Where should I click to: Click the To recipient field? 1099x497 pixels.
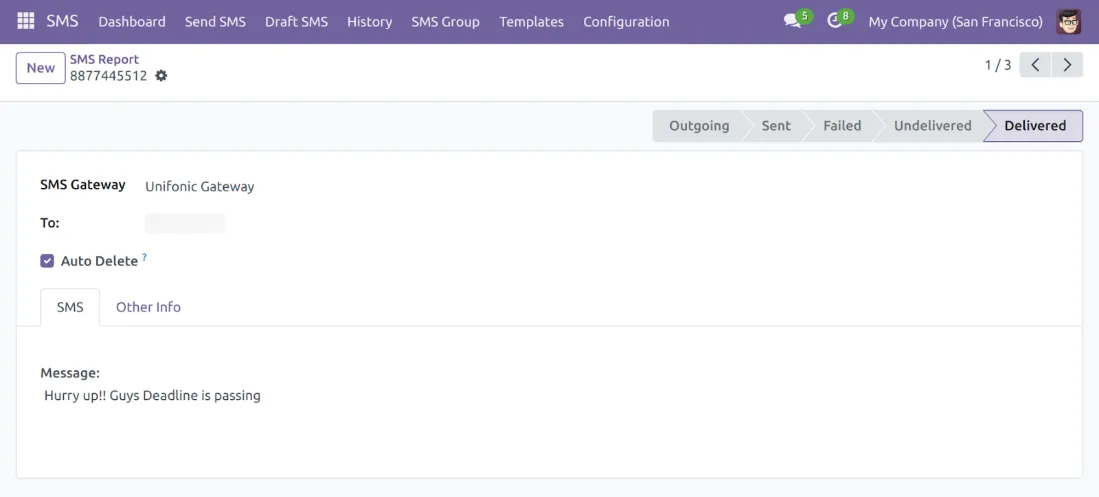185,224
